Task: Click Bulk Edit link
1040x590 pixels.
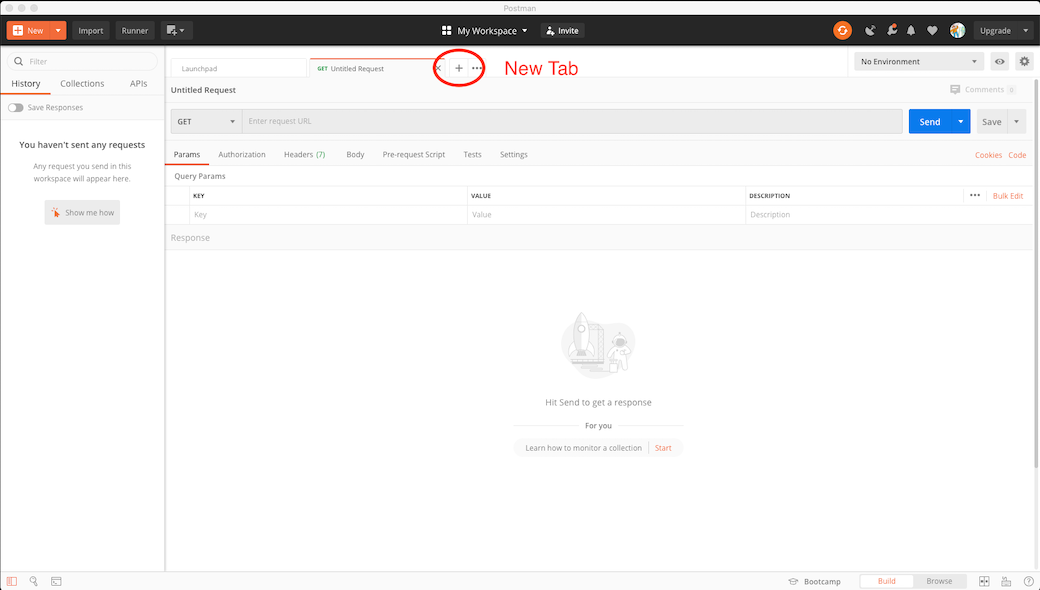Action: pos(1008,196)
